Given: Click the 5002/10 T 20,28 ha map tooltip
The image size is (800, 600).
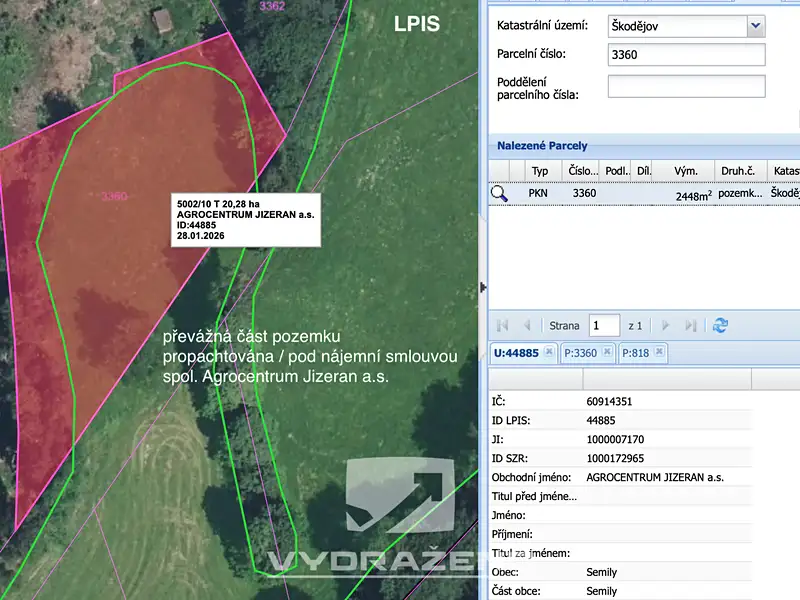Looking at the screenshot, I should click(246, 220).
